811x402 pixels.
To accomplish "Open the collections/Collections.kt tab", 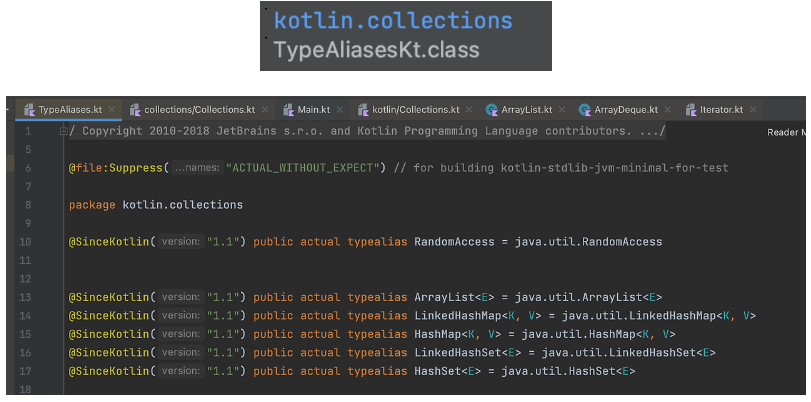I will (x=199, y=110).
